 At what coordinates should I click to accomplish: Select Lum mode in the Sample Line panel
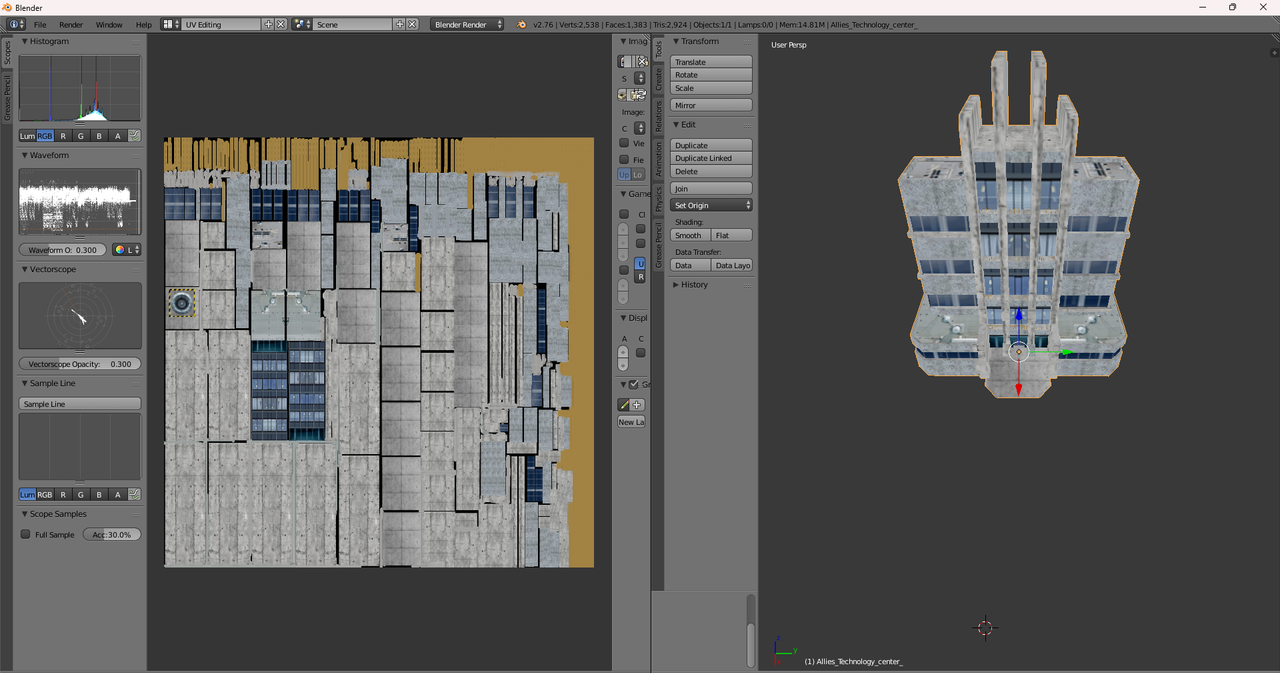[x=27, y=495]
